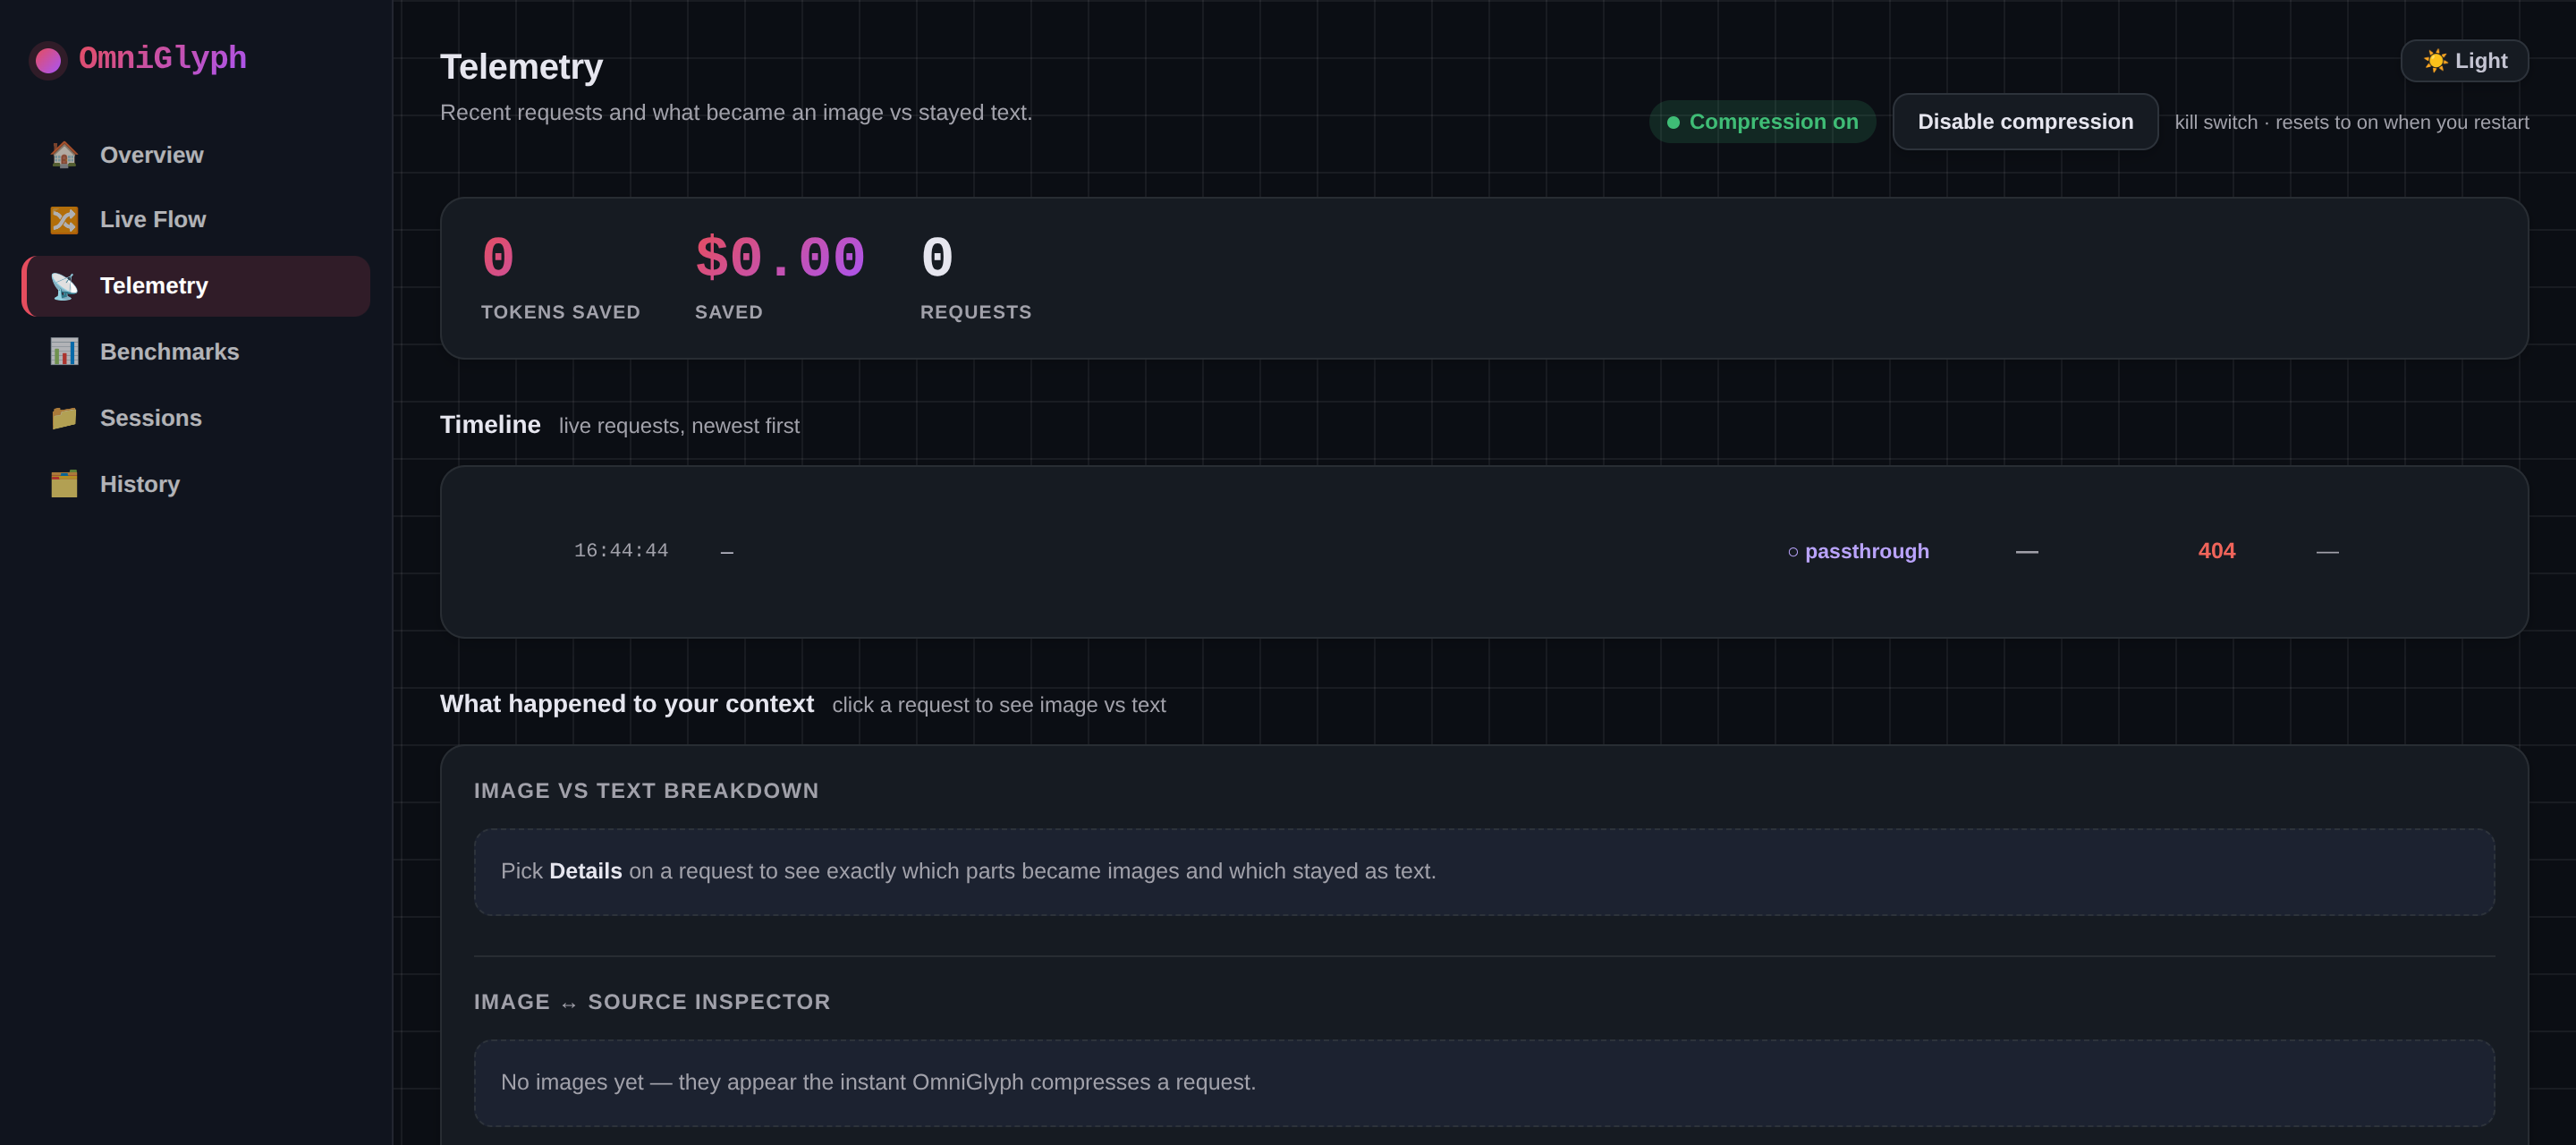Click the Live Flow shuffle icon
This screenshot has height=1145, width=2576.
64,220
